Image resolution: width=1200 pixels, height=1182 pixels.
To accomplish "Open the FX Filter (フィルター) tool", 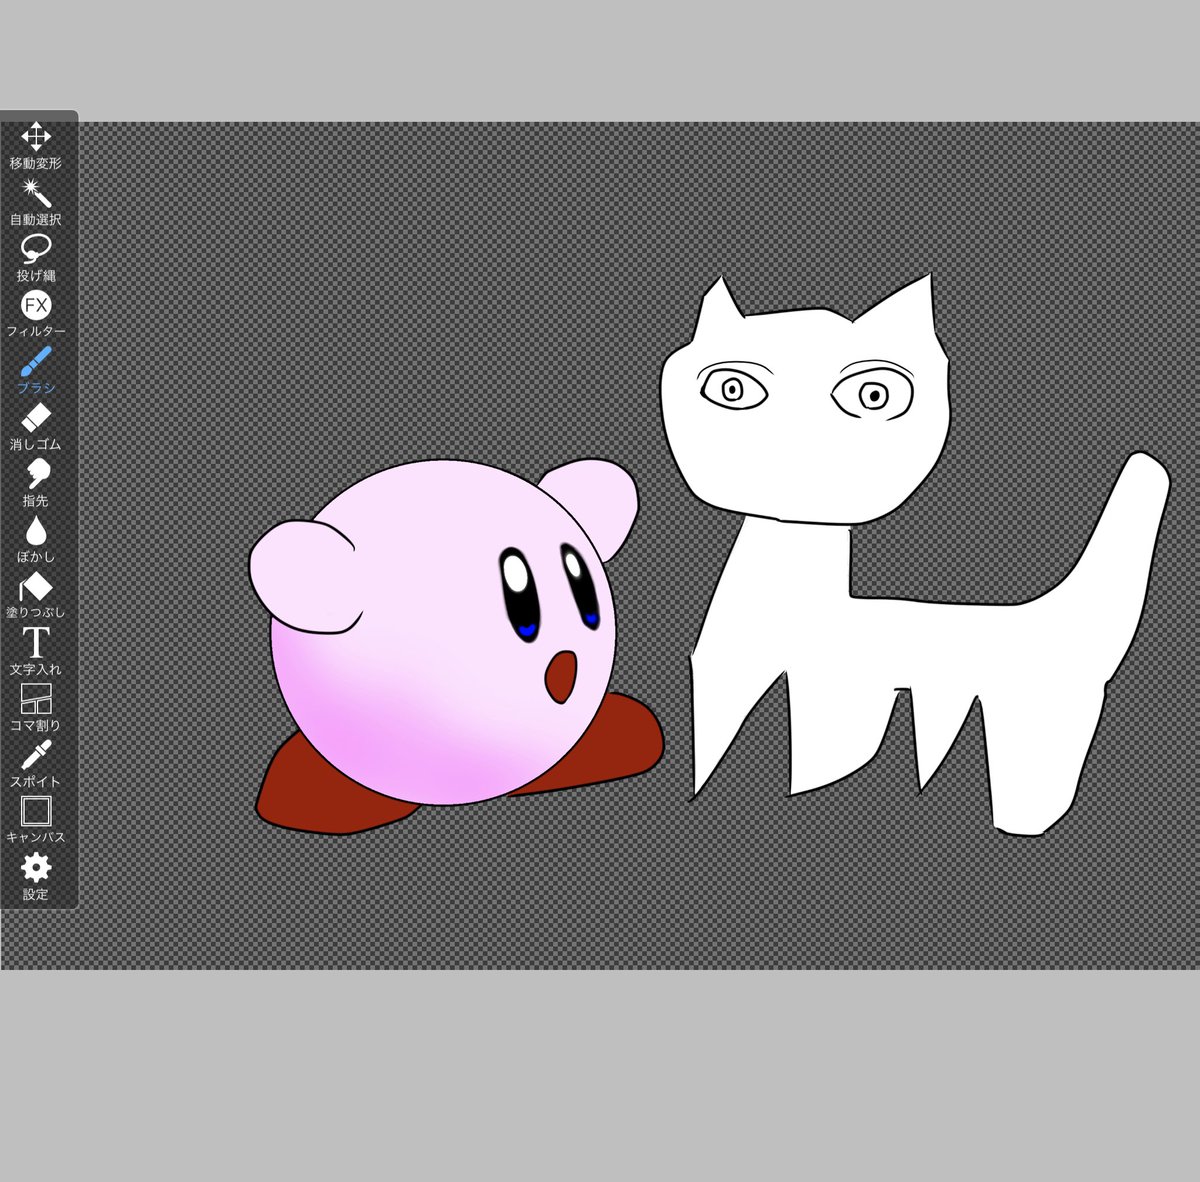I will click(x=36, y=313).
